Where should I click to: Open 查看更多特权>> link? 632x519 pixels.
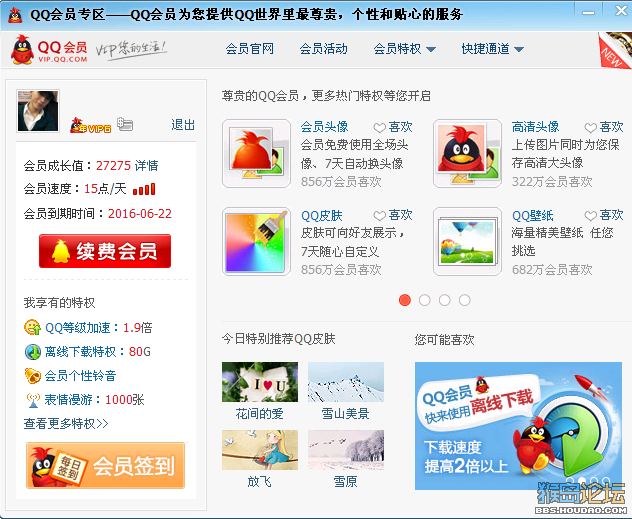66,424
